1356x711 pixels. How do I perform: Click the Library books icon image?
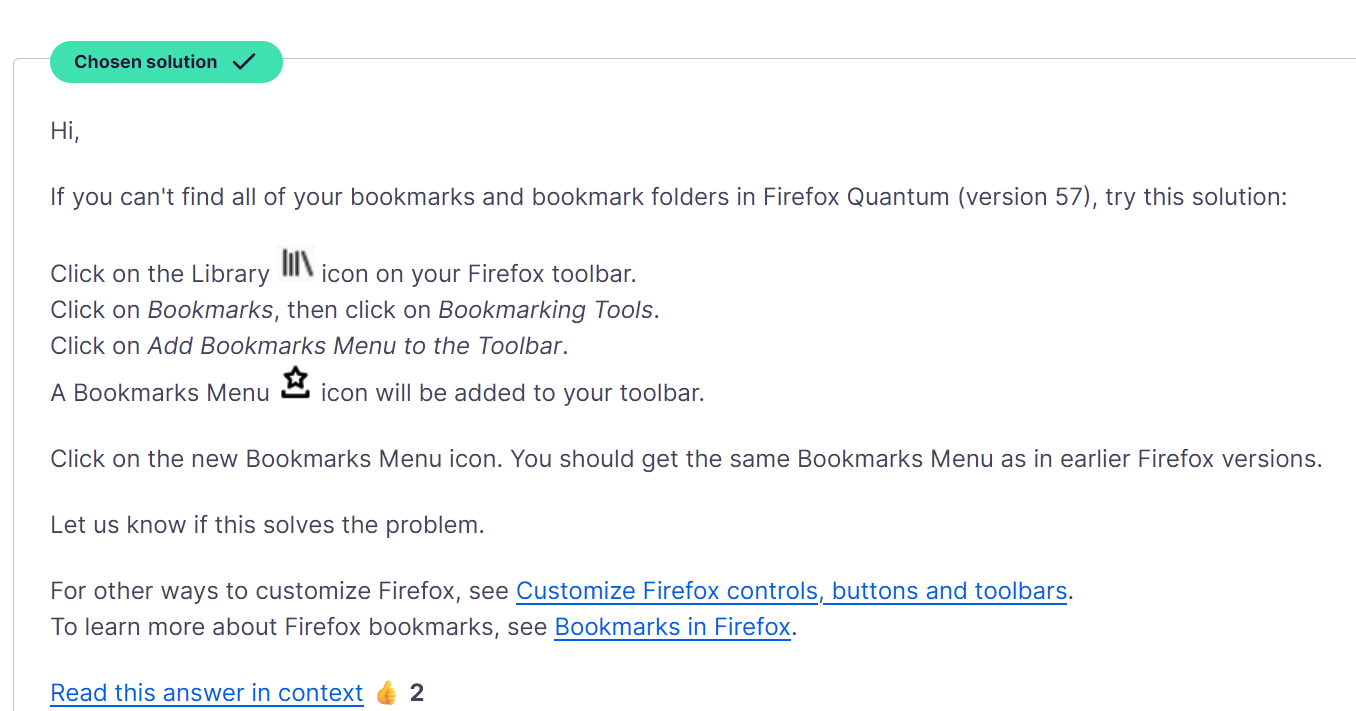pyautogui.click(x=297, y=264)
